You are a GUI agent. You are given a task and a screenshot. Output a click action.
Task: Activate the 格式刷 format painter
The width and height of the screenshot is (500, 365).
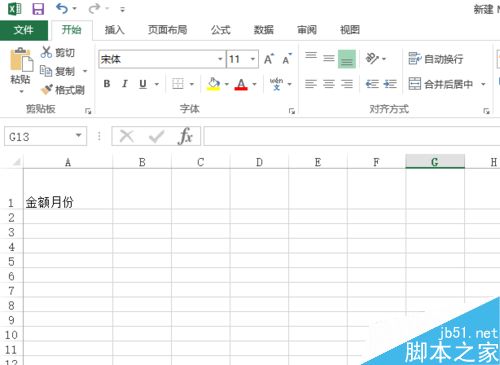[x=62, y=90]
